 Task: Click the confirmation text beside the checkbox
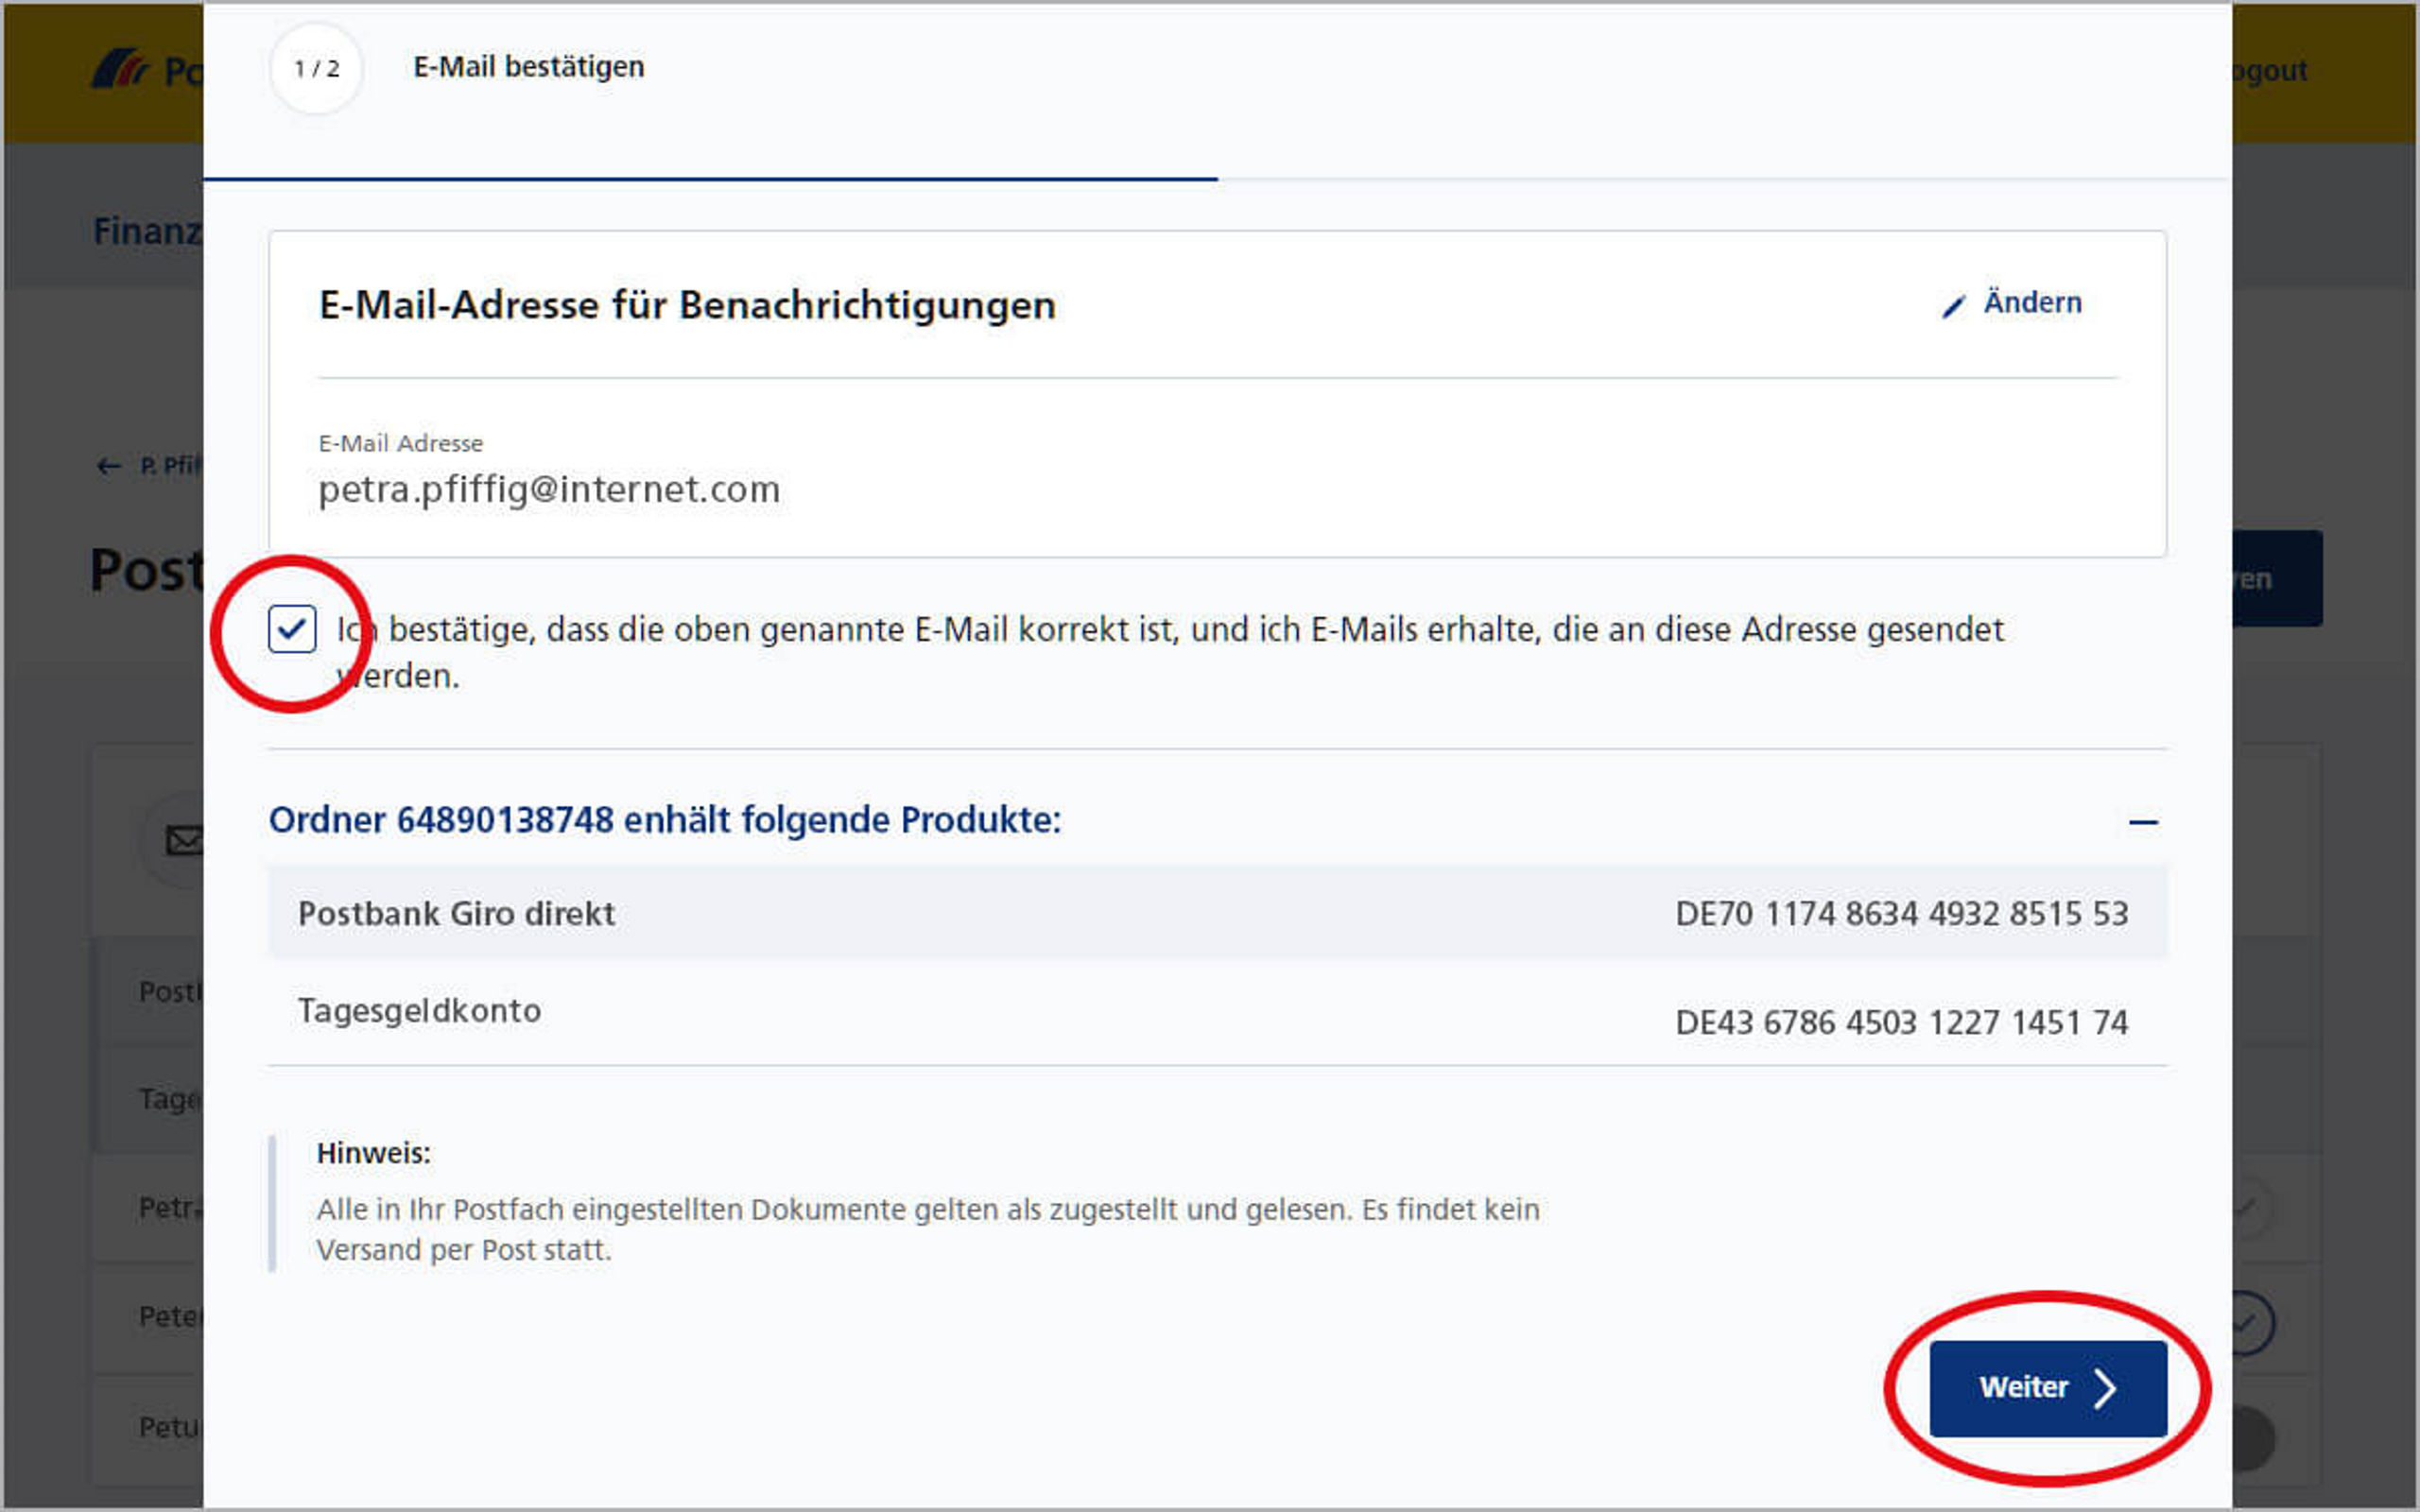[x=1169, y=652]
